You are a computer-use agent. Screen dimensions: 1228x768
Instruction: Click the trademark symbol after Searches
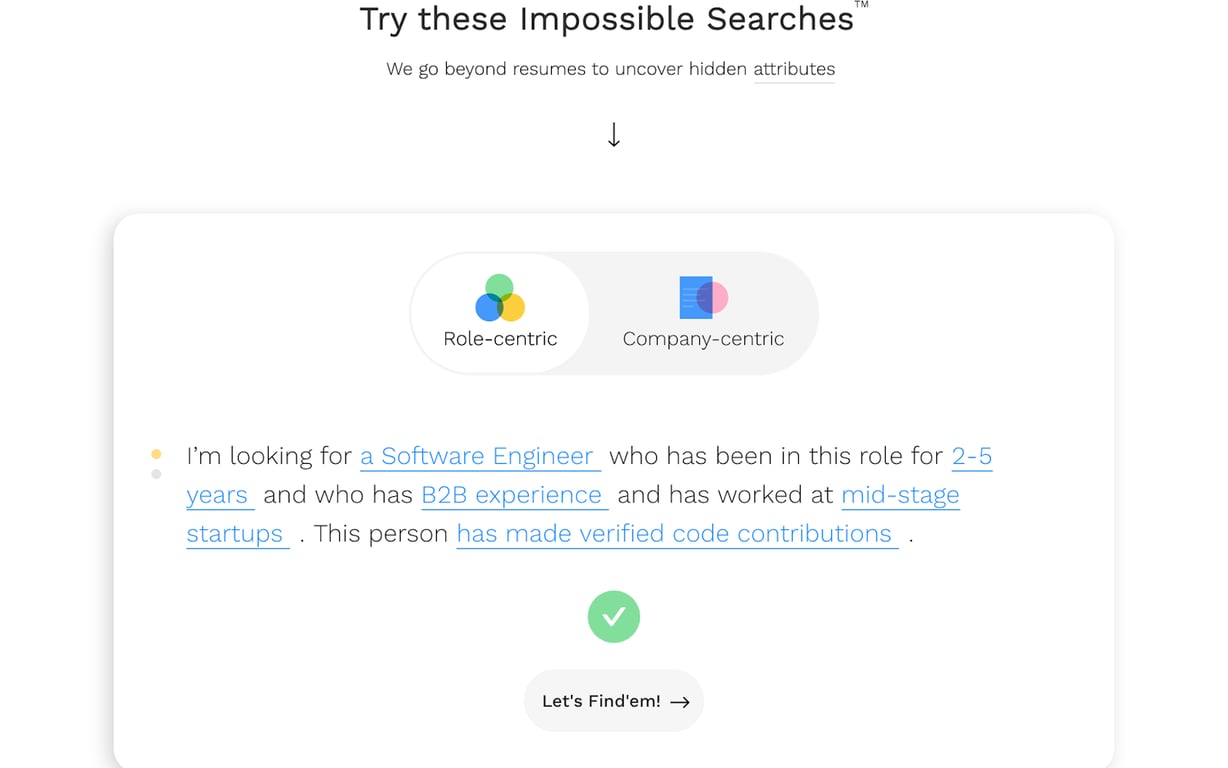861,6
